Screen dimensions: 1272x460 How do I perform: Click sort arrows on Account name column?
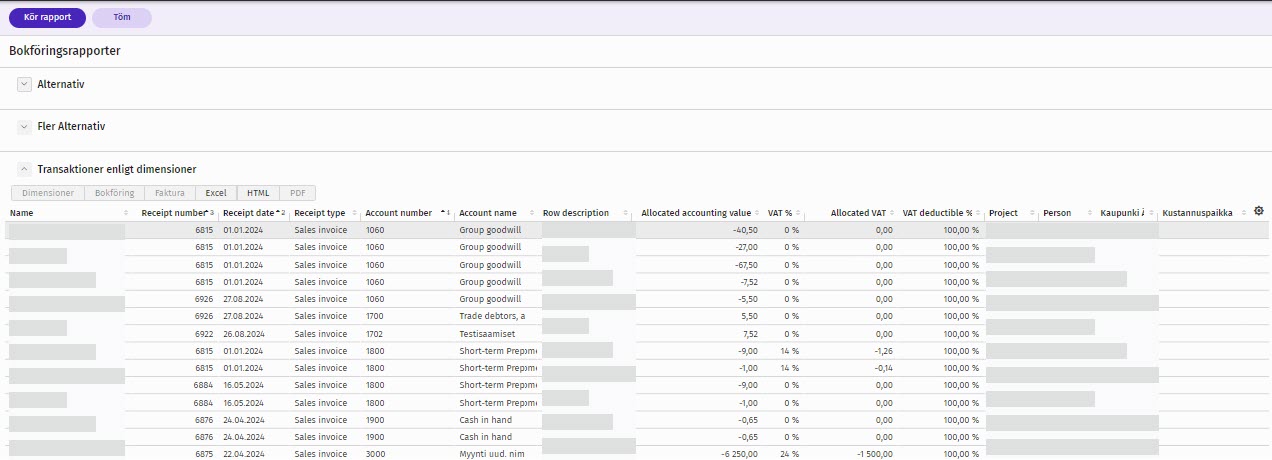(x=532, y=213)
